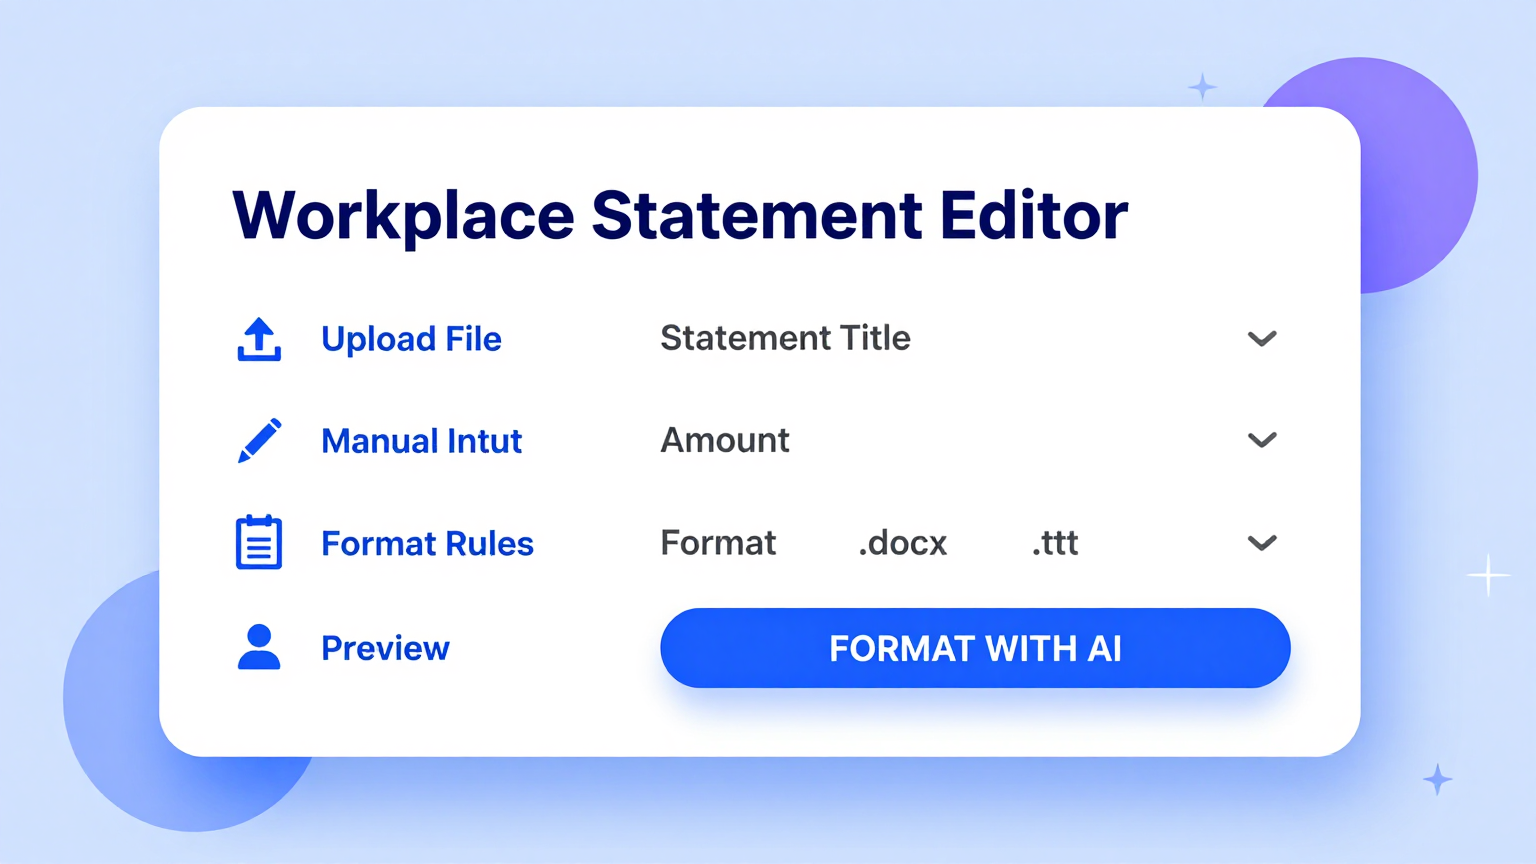Click the Format label
Image resolution: width=1536 pixels, height=864 pixels.
tap(718, 543)
